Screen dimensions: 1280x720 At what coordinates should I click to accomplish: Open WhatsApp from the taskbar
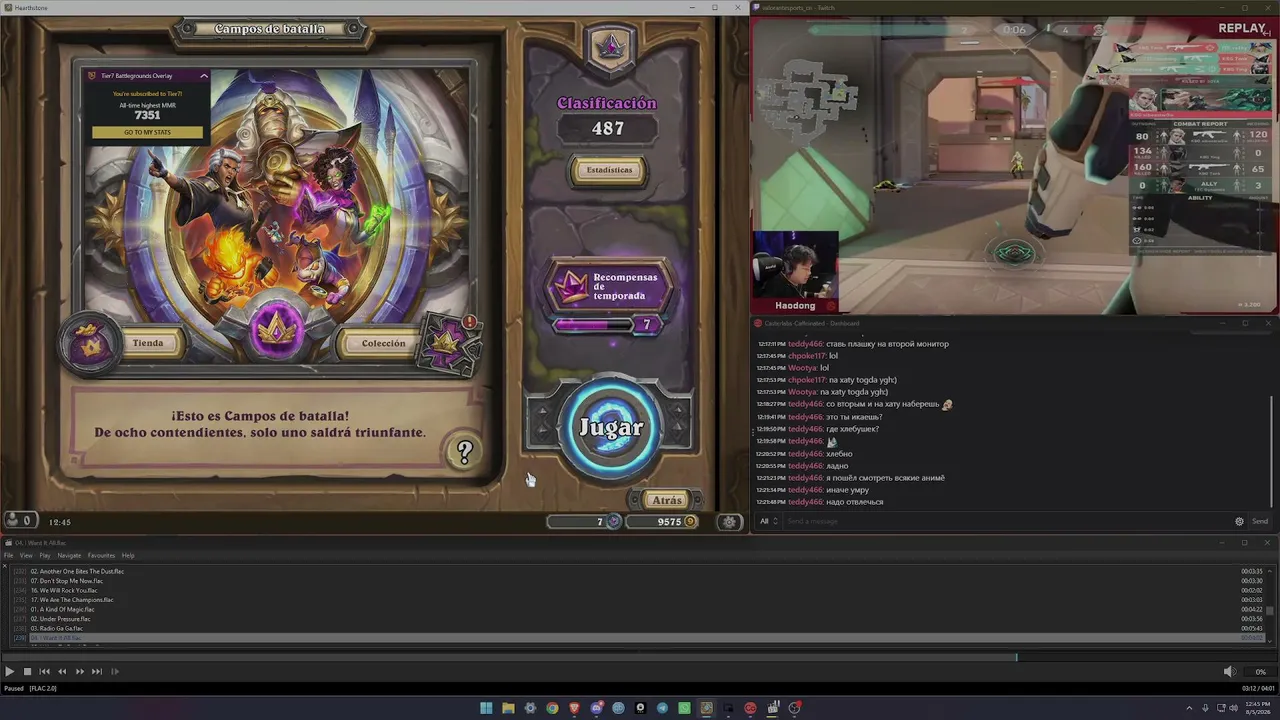684,708
